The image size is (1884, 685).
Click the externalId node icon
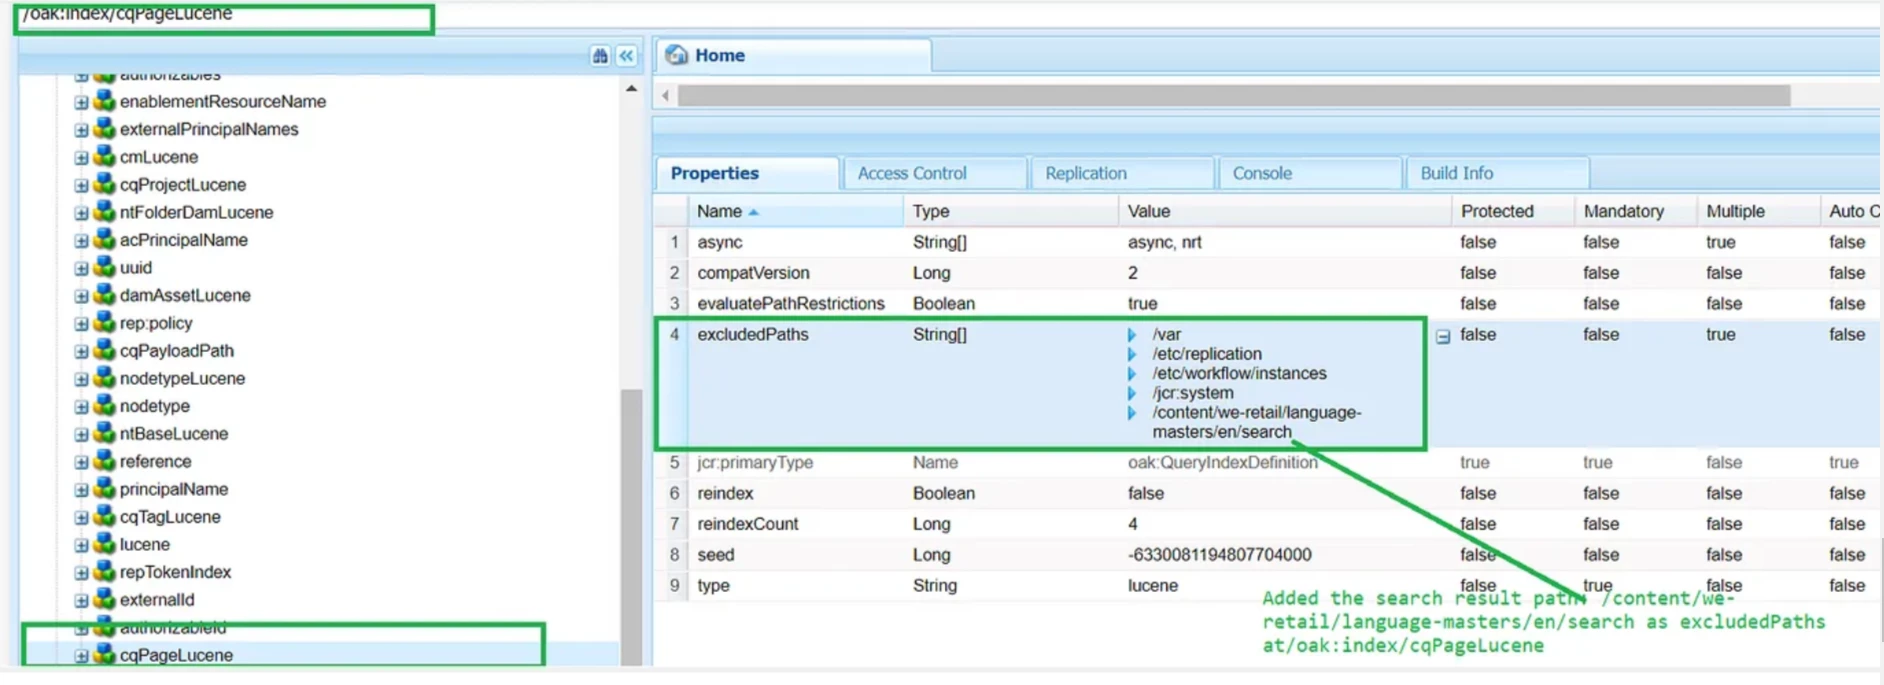tap(104, 600)
